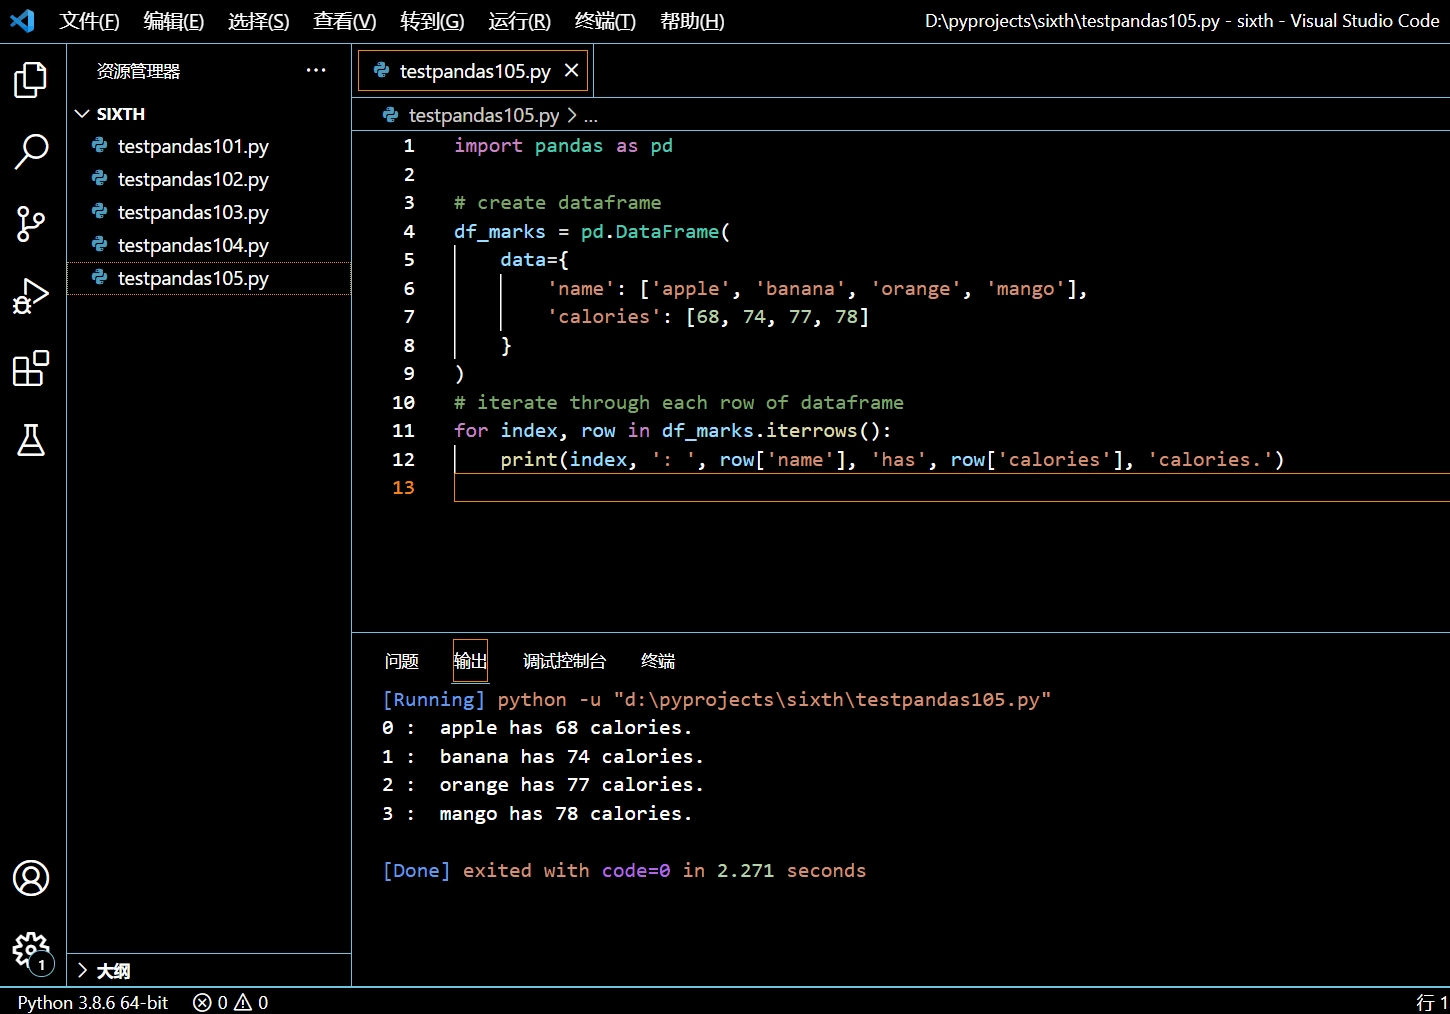Open the 选择(S) menu
The width and height of the screenshot is (1450, 1014).
coord(259,21)
